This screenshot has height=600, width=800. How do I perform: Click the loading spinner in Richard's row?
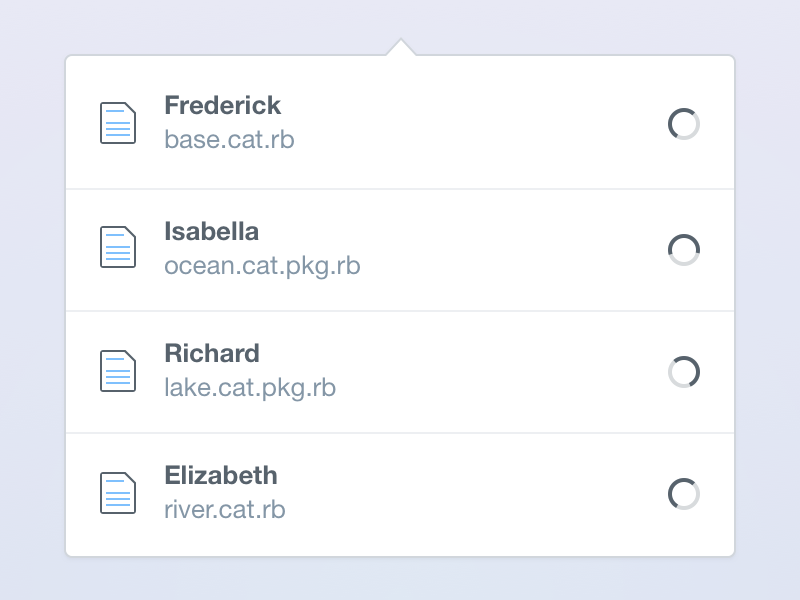pos(684,372)
